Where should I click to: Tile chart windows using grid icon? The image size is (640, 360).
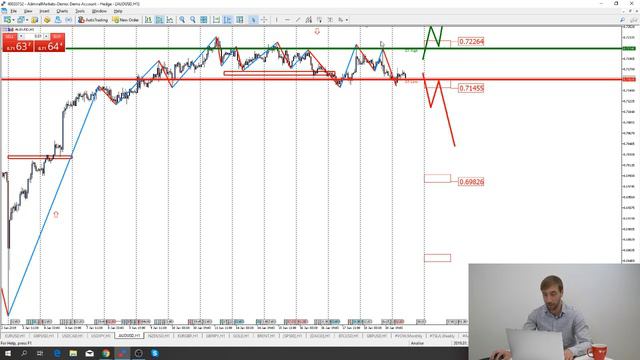(x=204, y=20)
